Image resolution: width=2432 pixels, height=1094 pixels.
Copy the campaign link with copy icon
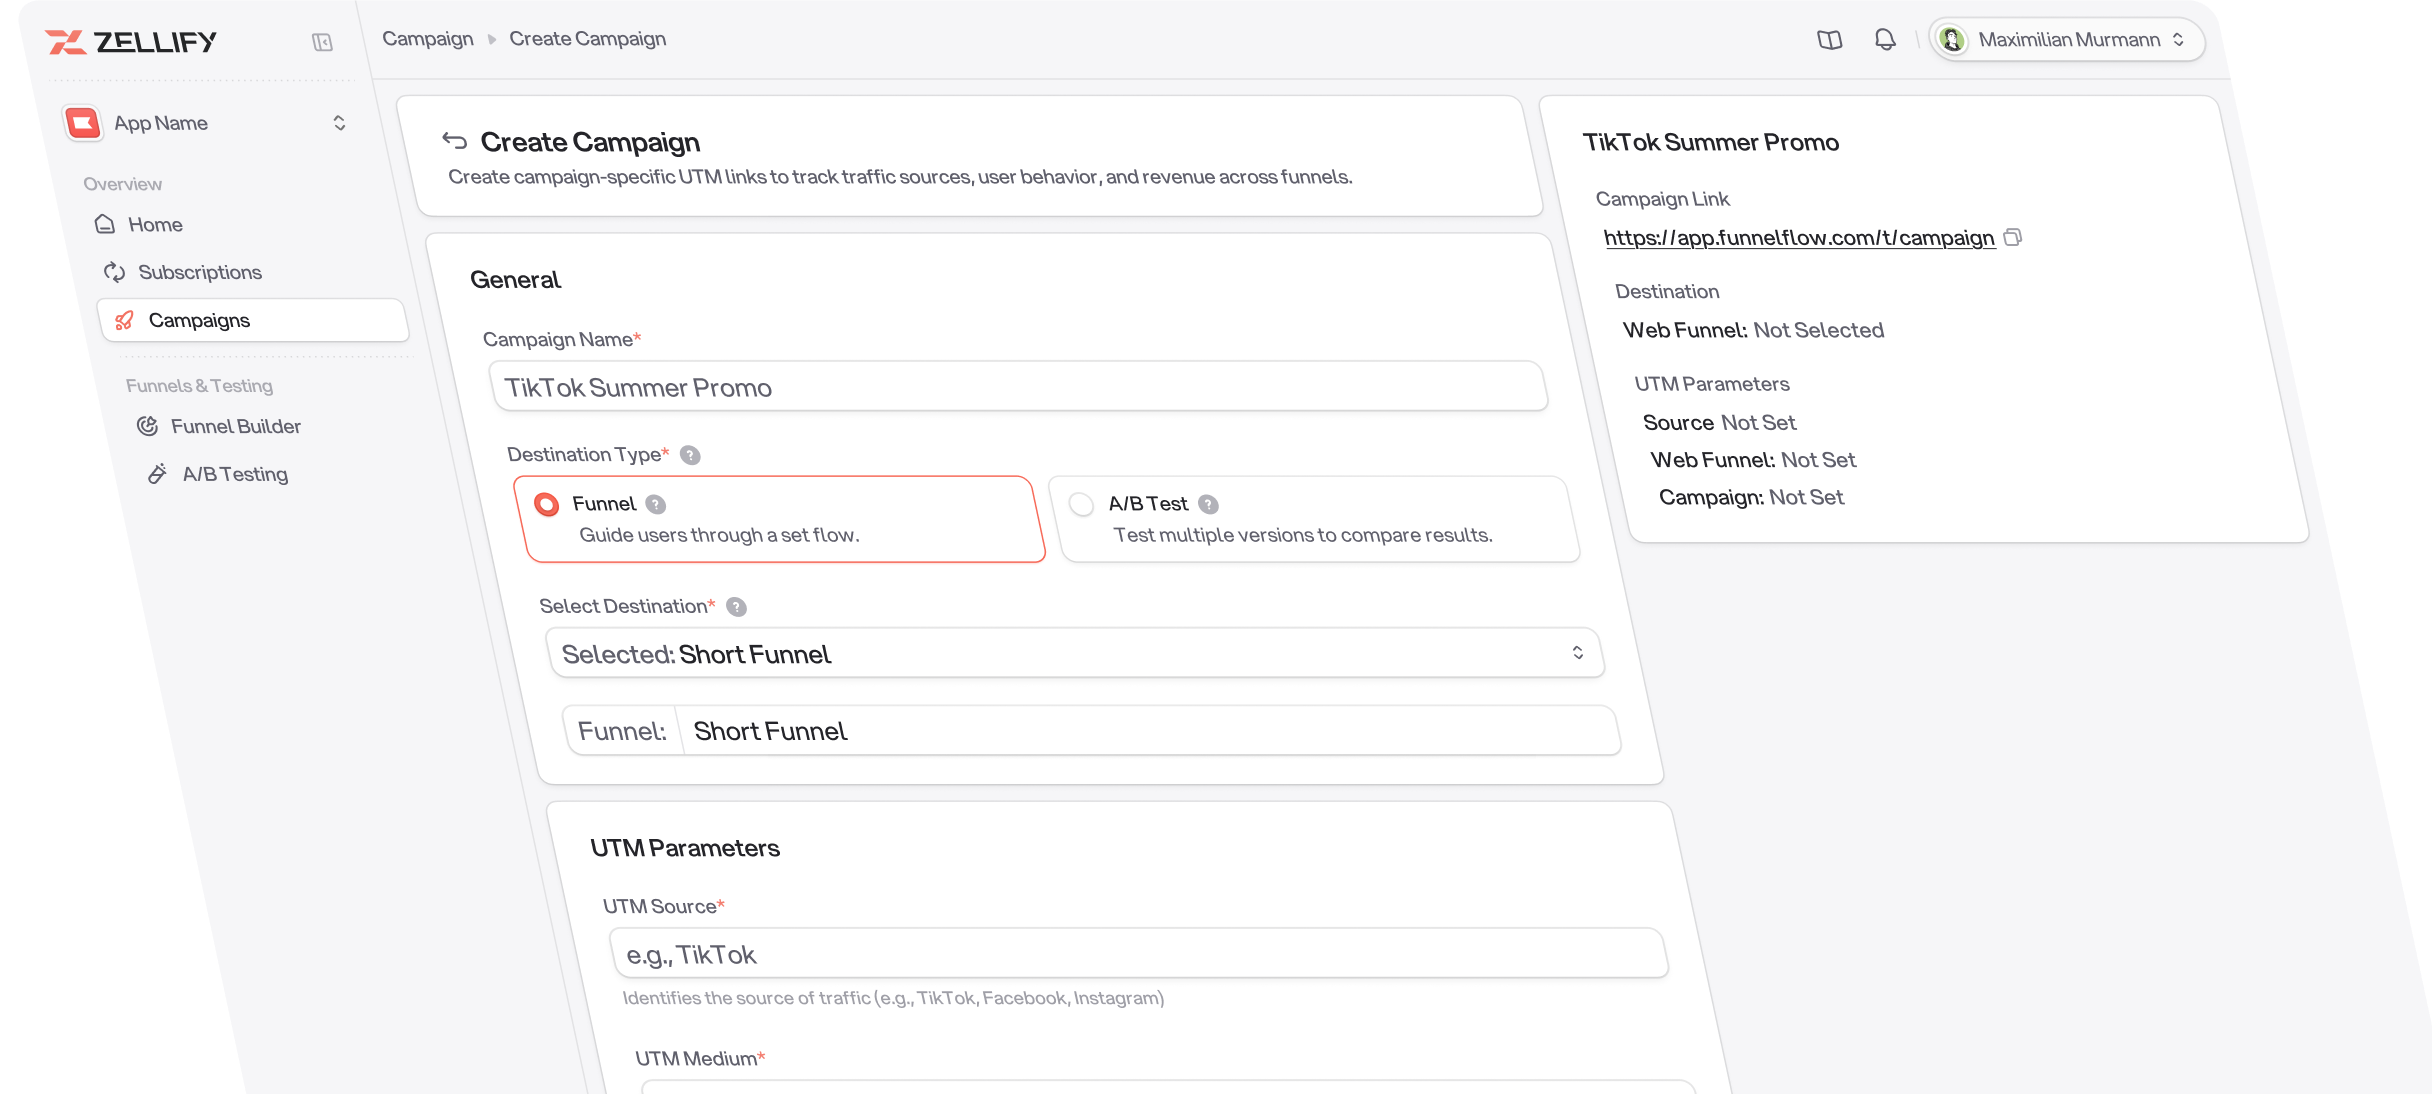(x=2013, y=237)
